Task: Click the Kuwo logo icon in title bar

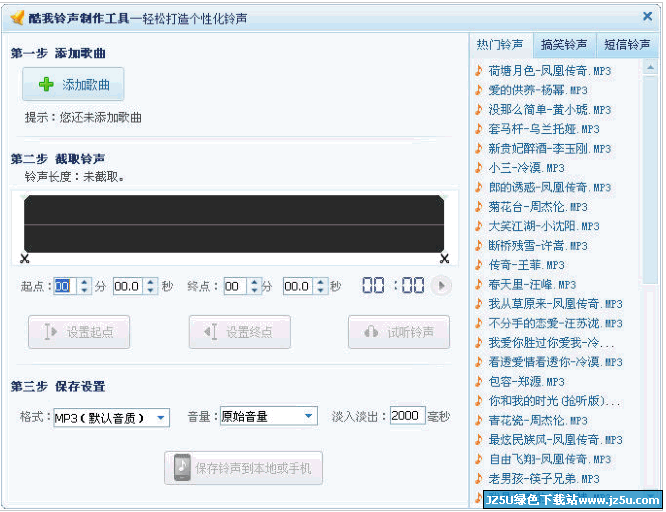Action: (17, 18)
